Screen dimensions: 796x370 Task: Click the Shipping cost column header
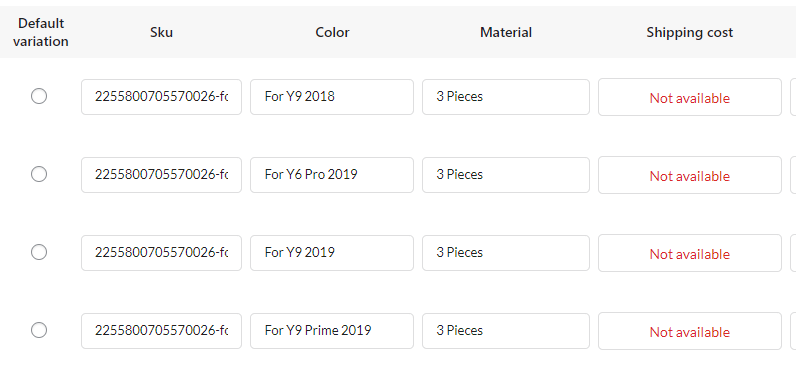[x=690, y=32]
